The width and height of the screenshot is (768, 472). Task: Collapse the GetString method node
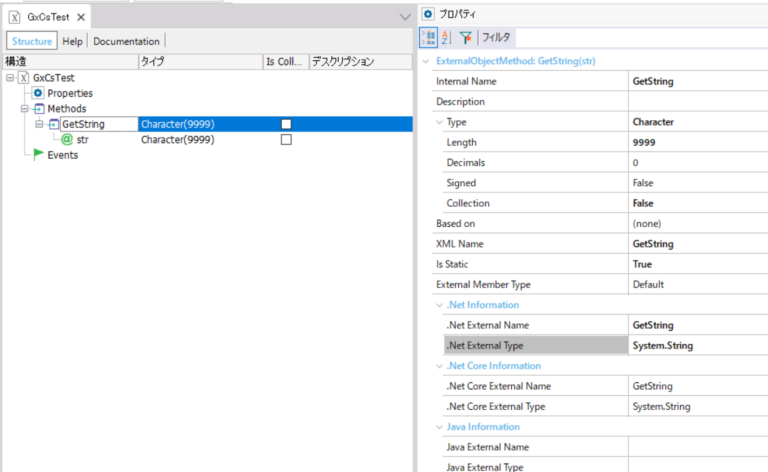point(40,124)
